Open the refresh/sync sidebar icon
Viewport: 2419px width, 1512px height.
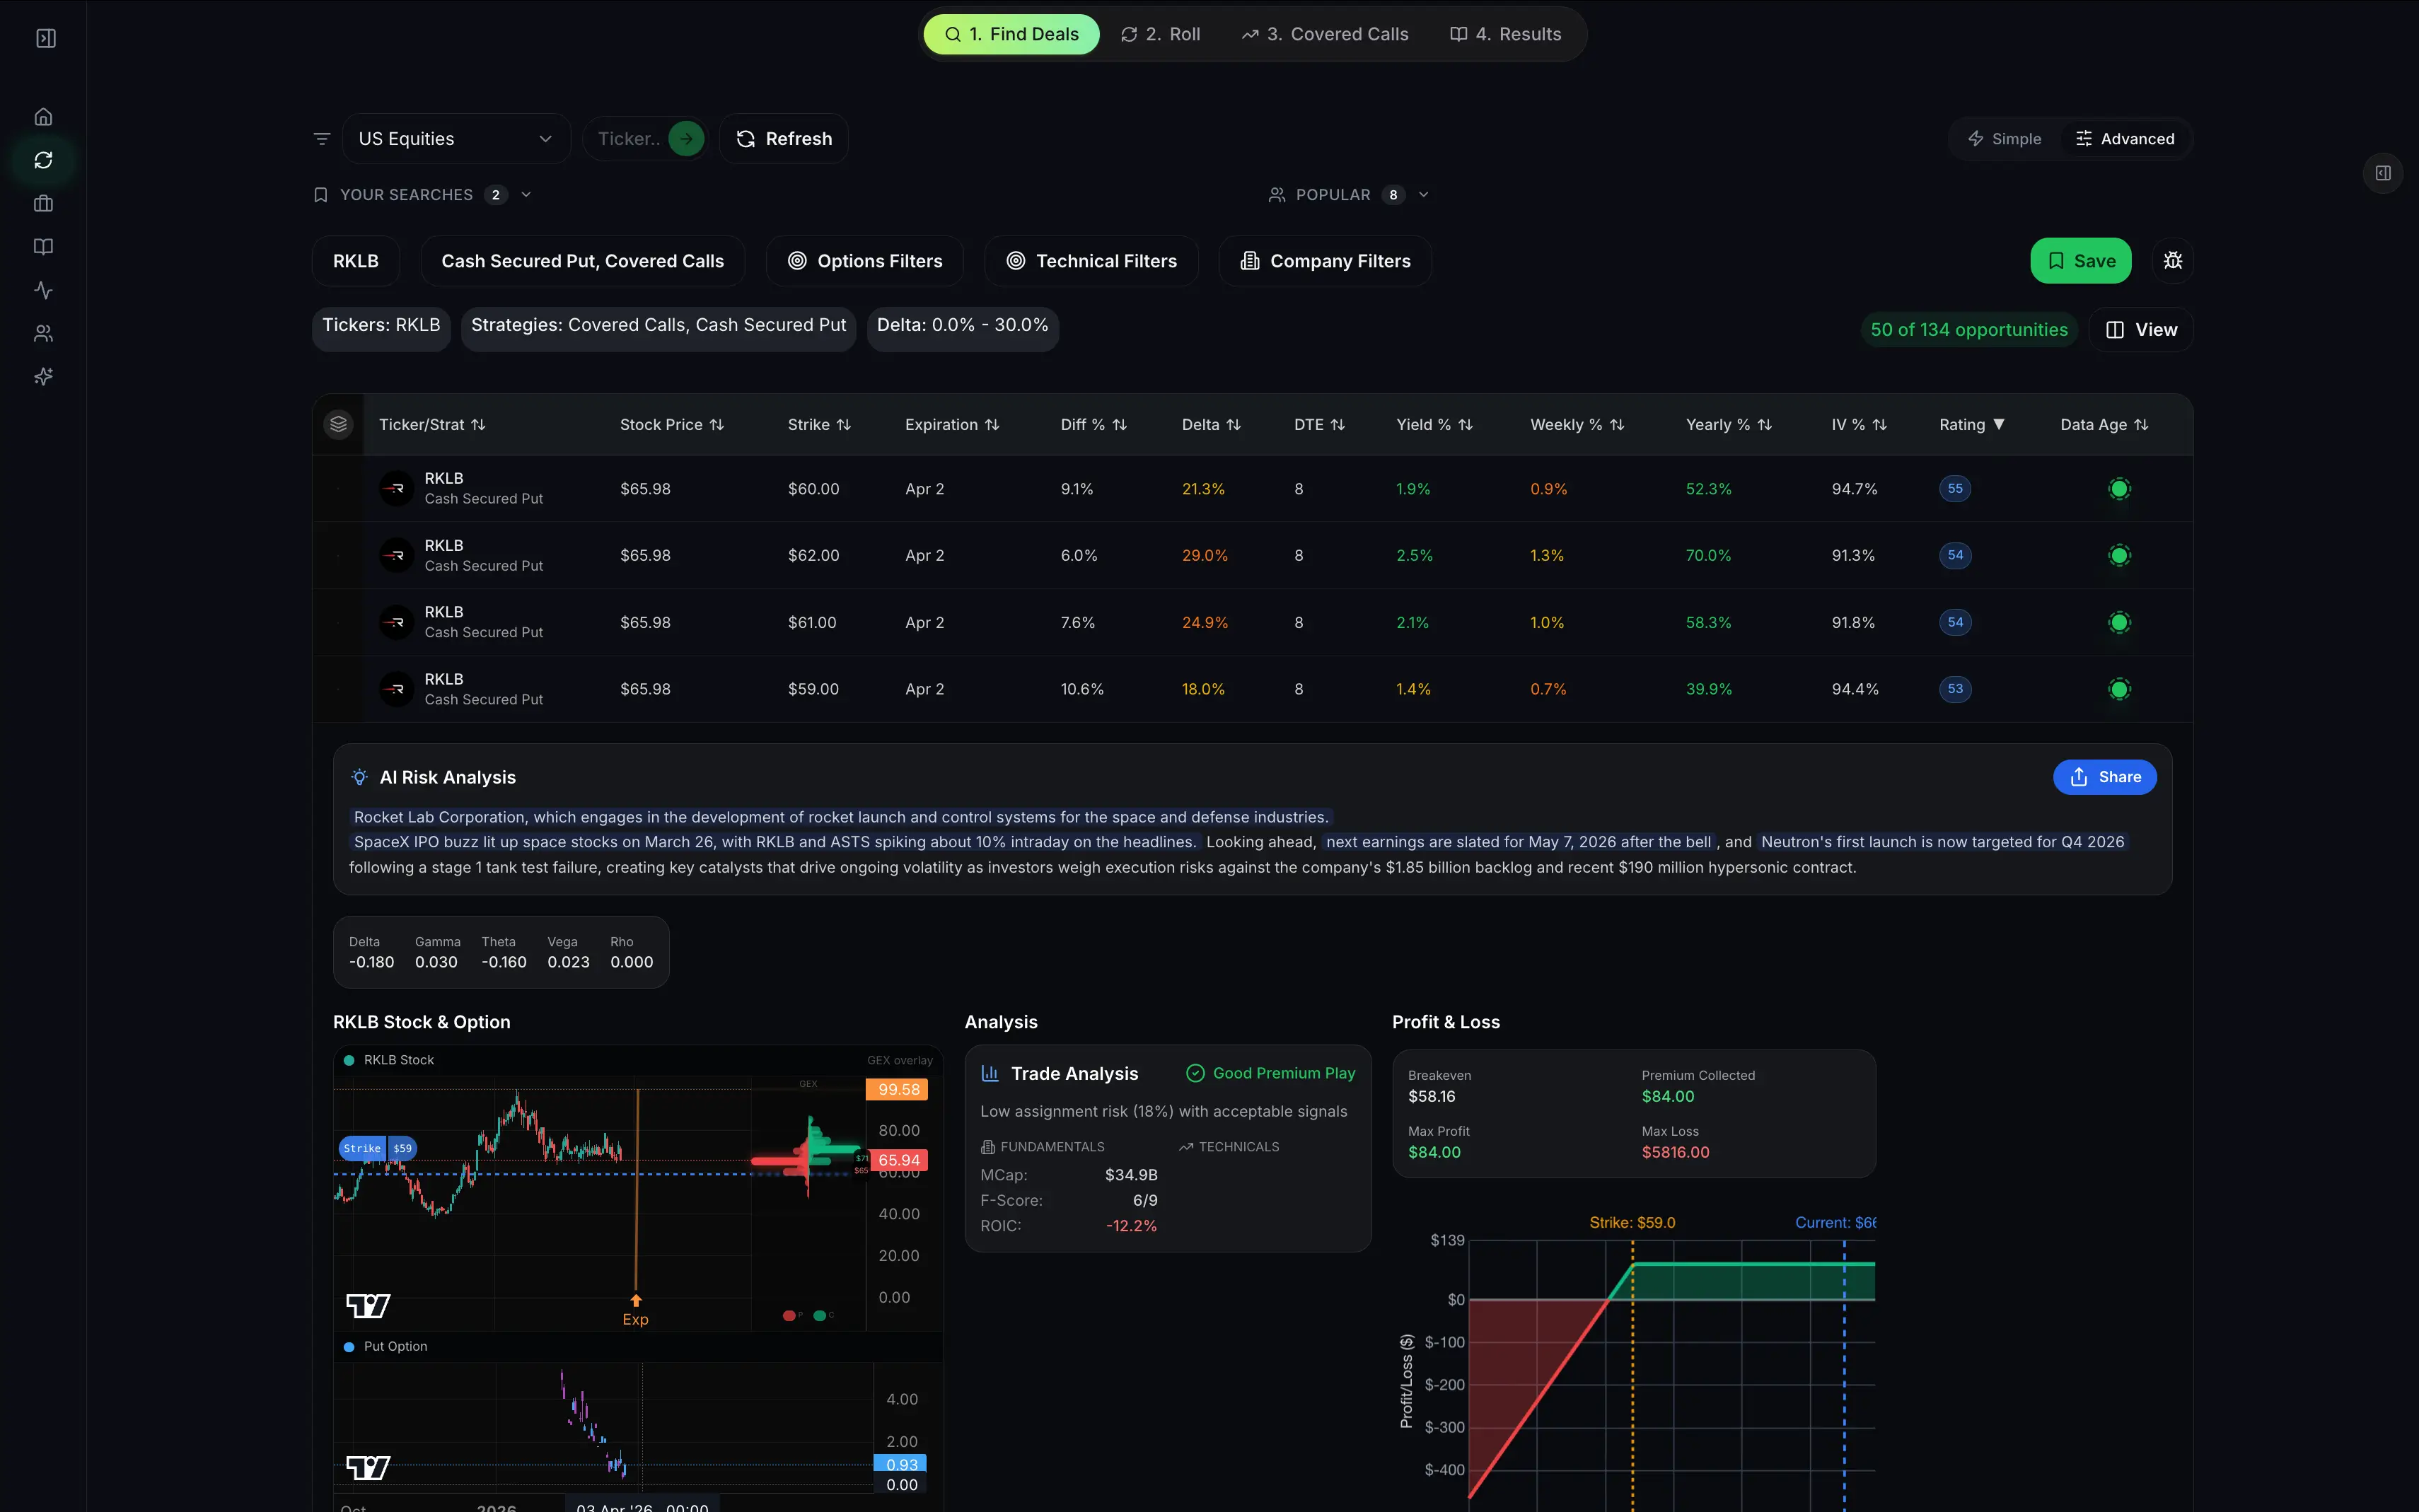point(43,160)
